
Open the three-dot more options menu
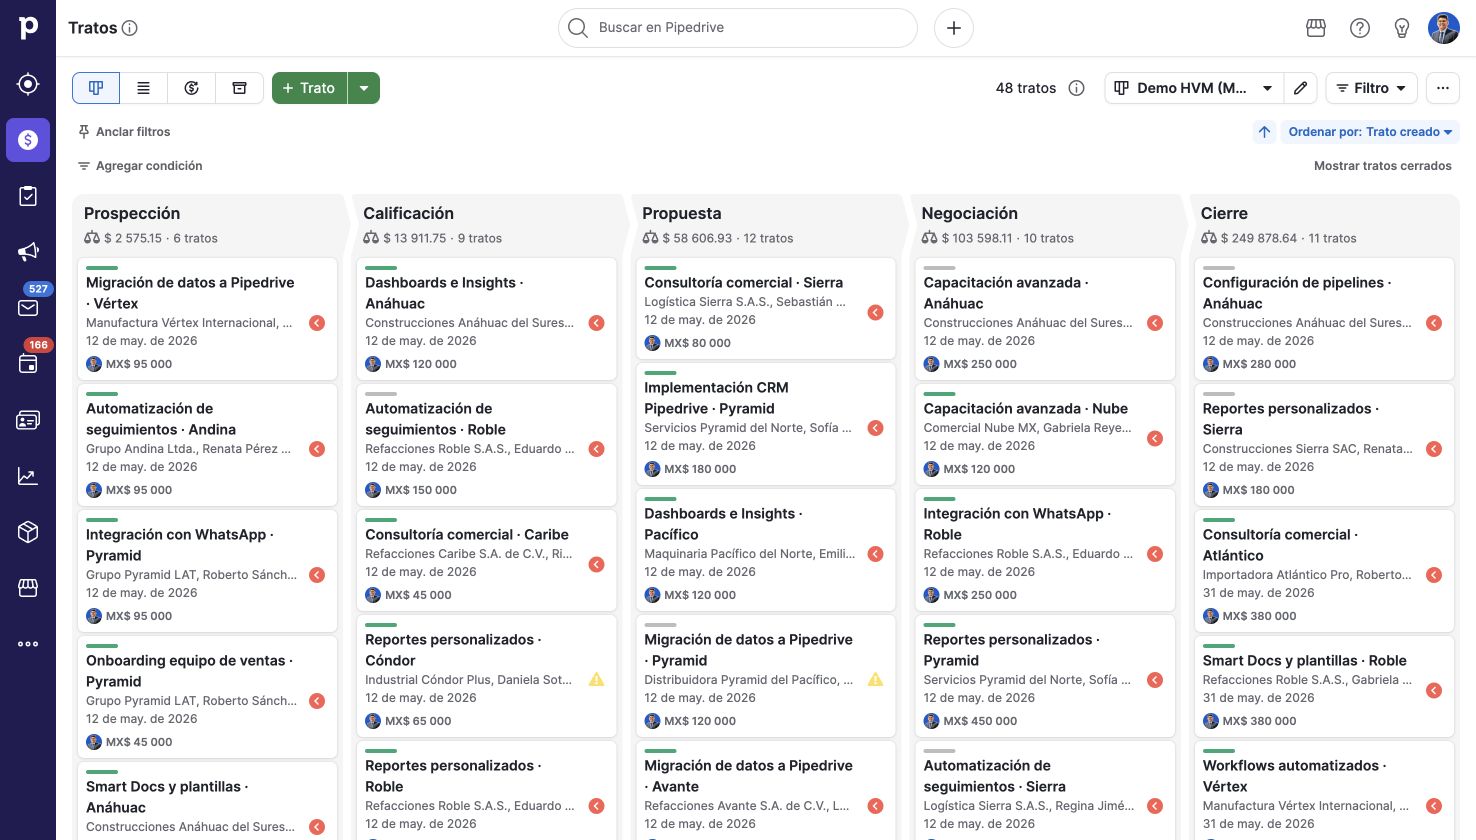1443,88
